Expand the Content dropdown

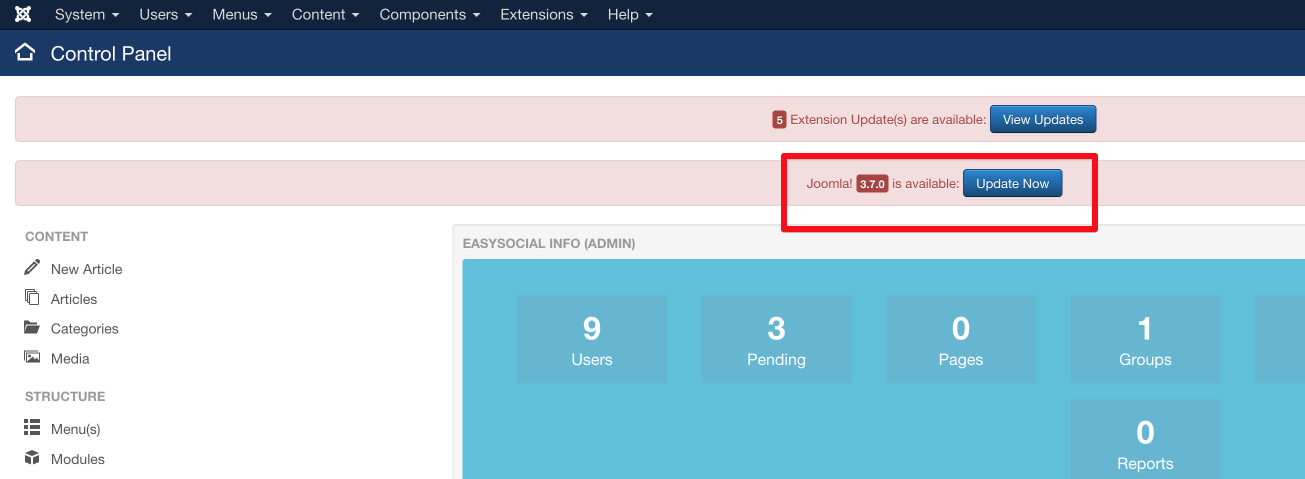click(325, 15)
